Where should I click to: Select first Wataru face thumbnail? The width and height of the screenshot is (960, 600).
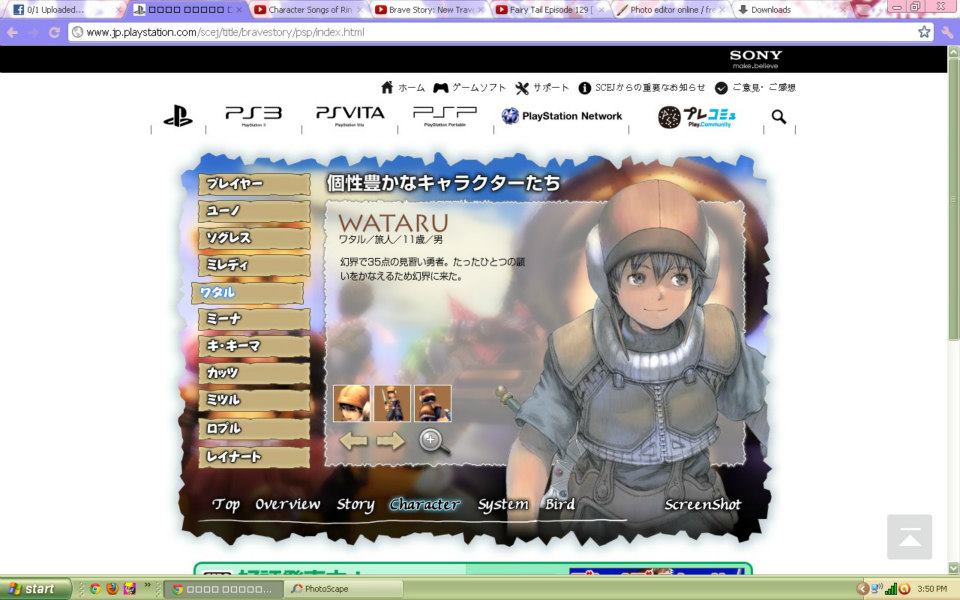click(x=351, y=403)
